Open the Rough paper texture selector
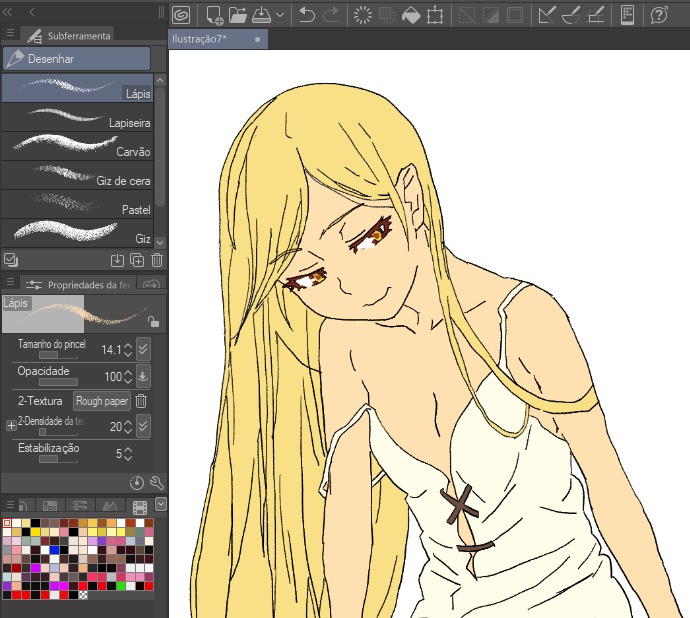This screenshot has height=618, width=690. point(102,401)
